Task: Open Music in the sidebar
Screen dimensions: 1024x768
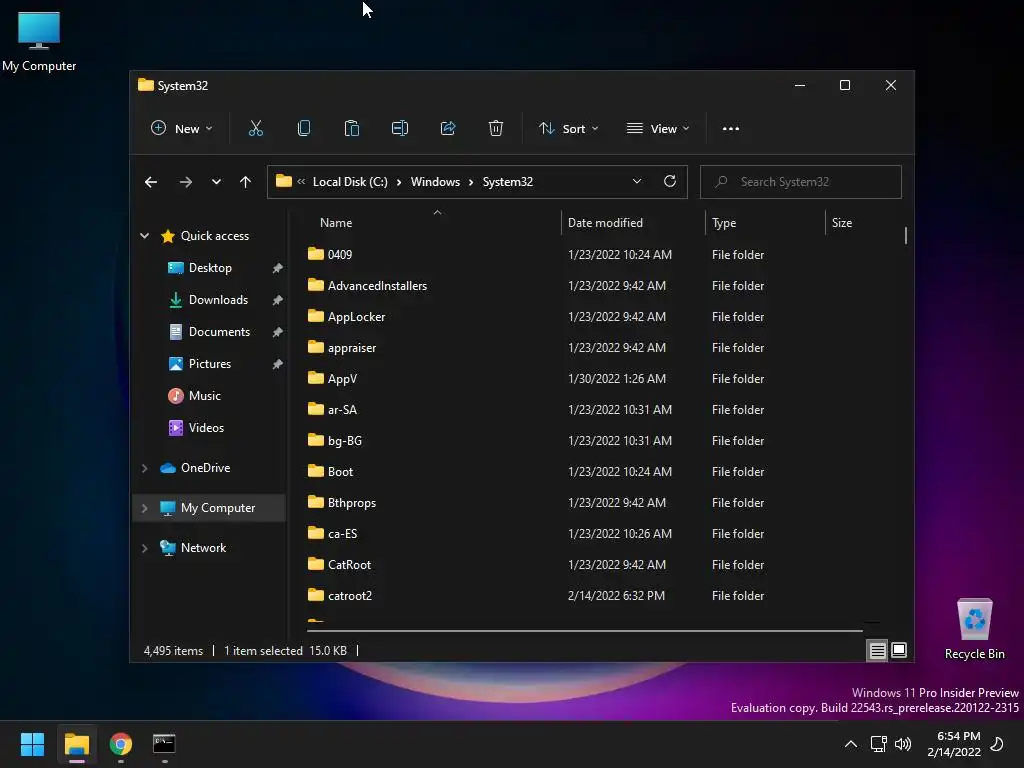Action: tap(204, 396)
